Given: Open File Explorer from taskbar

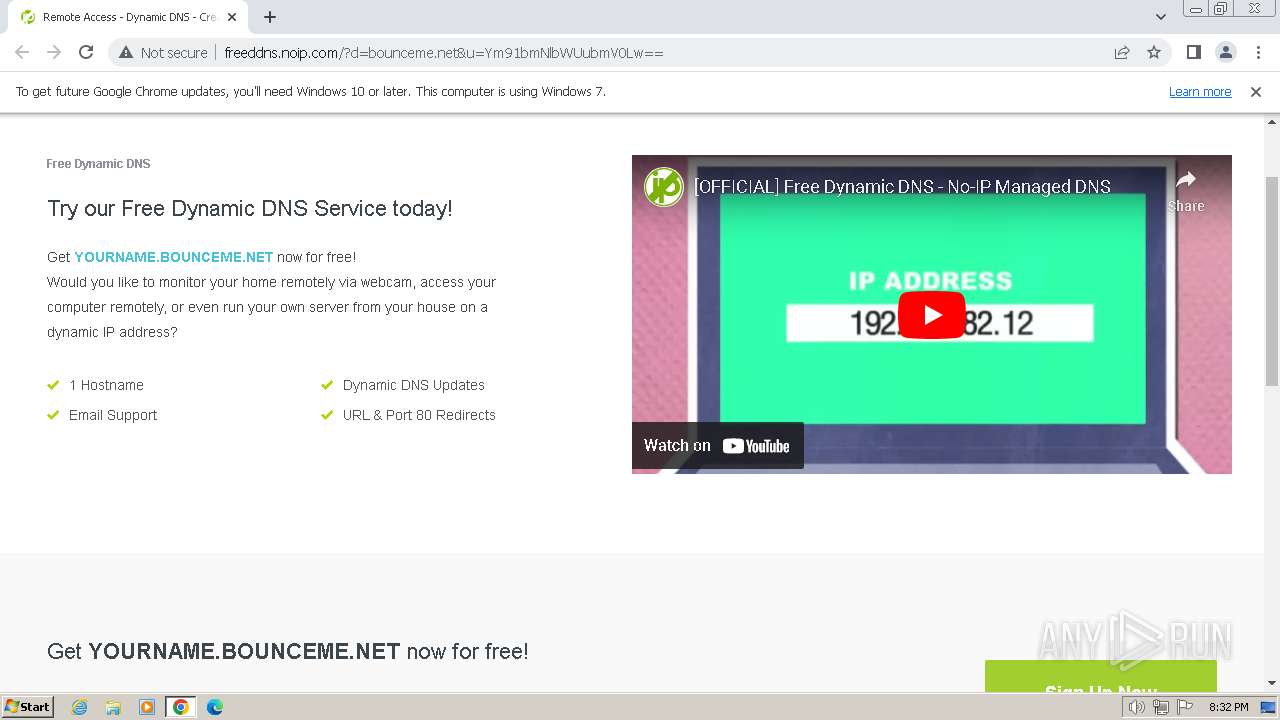Looking at the screenshot, I should pos(113,707).
